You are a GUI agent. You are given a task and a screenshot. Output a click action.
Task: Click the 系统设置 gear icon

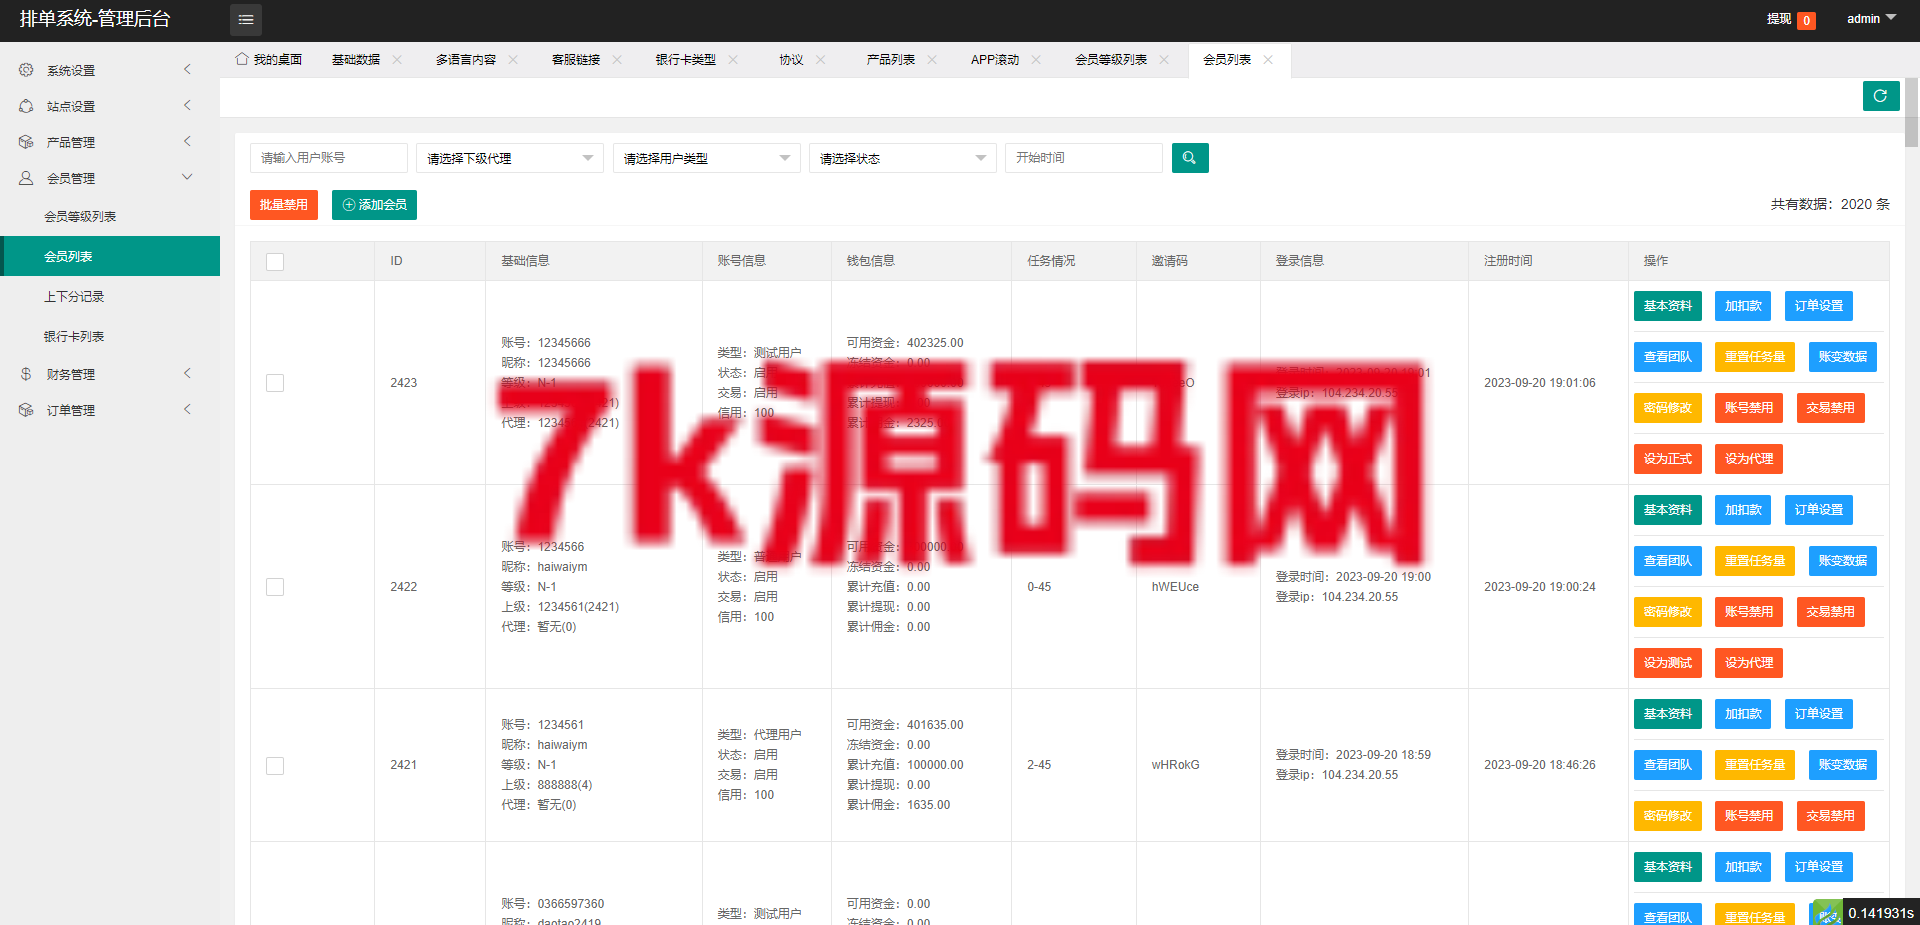[26, 70]
